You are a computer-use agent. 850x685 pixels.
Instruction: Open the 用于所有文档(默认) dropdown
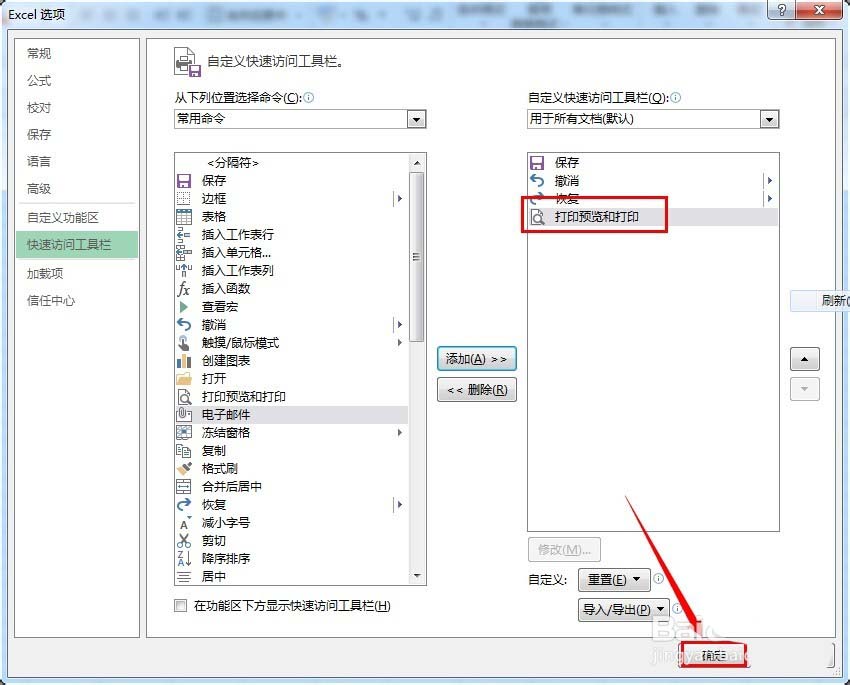point(769,119)
